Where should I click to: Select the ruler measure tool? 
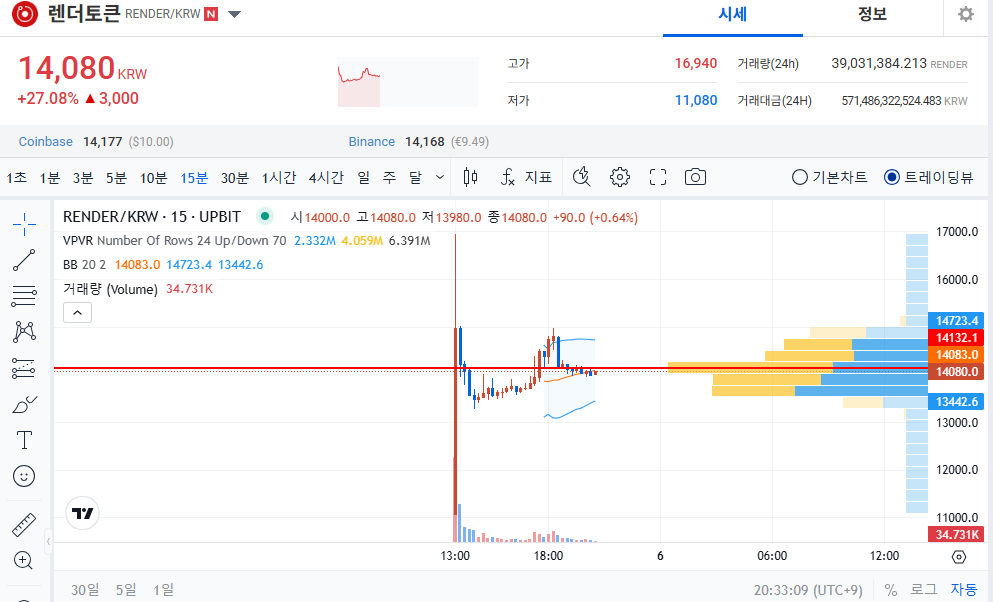coord(24,525)
